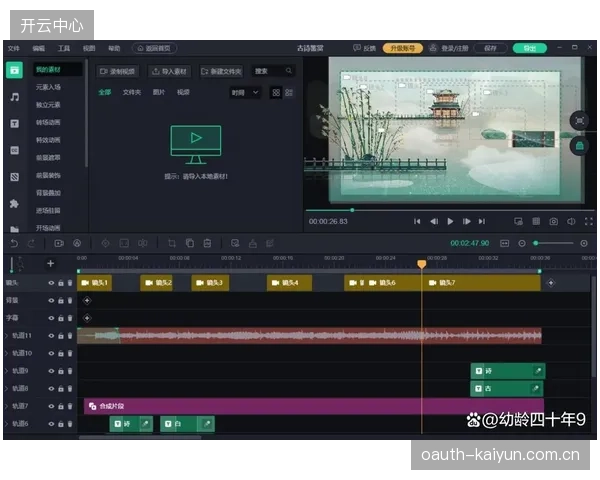Step back one frame in preview

tap(434, 221)
